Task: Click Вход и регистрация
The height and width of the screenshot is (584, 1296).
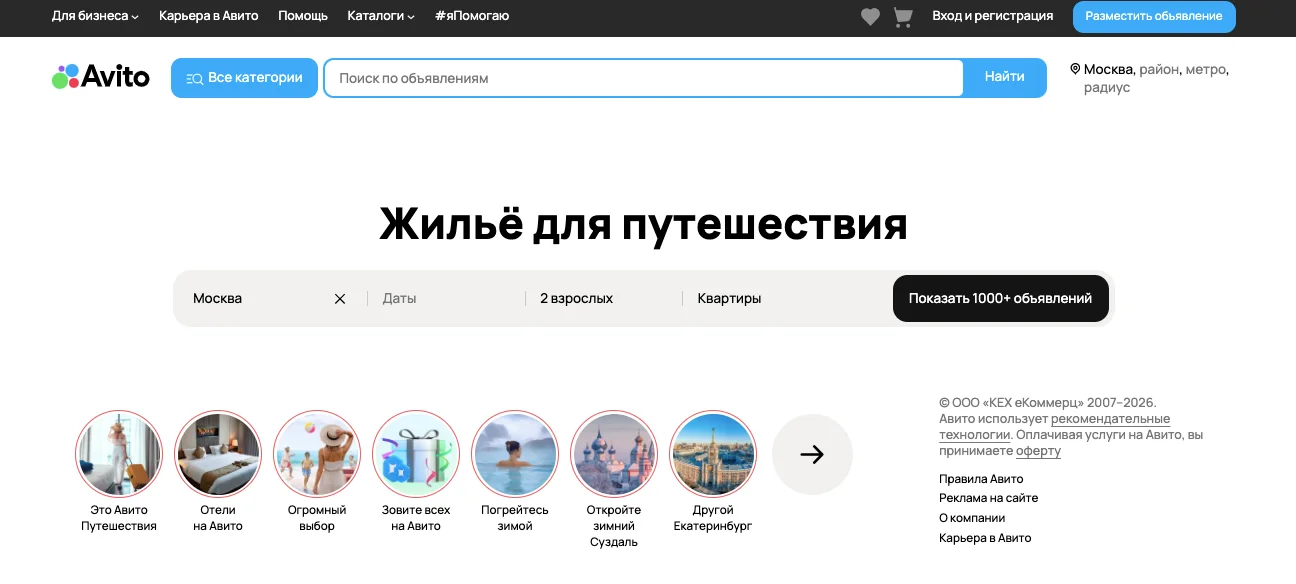Action: click(991, 16)
